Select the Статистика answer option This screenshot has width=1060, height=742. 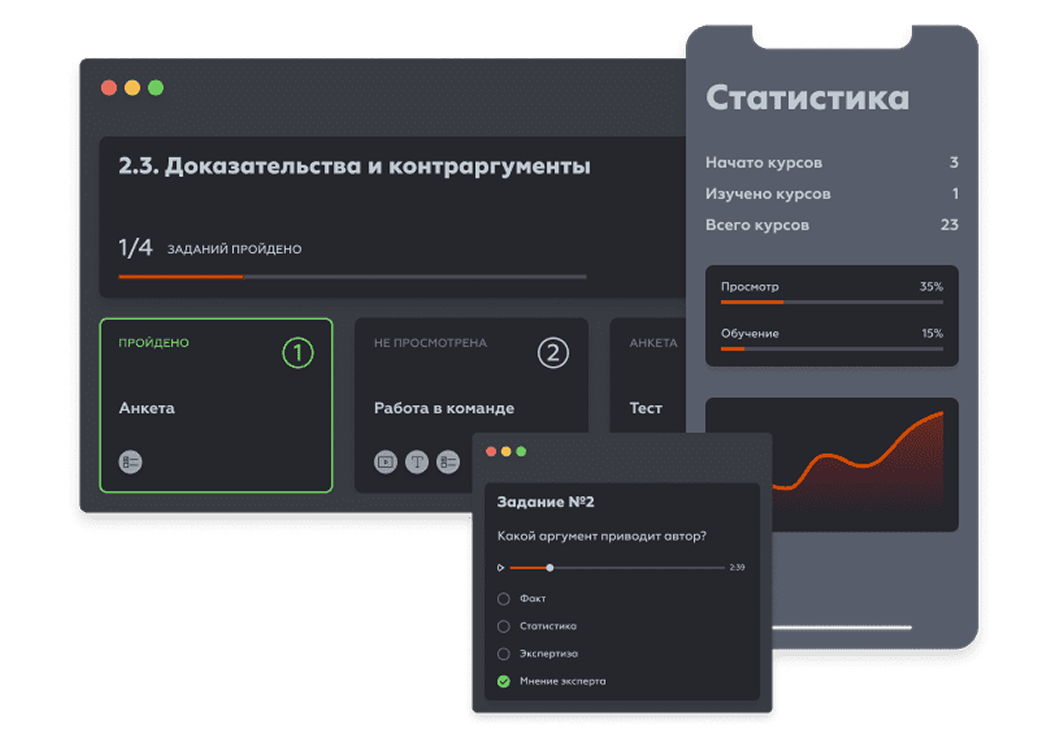[502, 625]
